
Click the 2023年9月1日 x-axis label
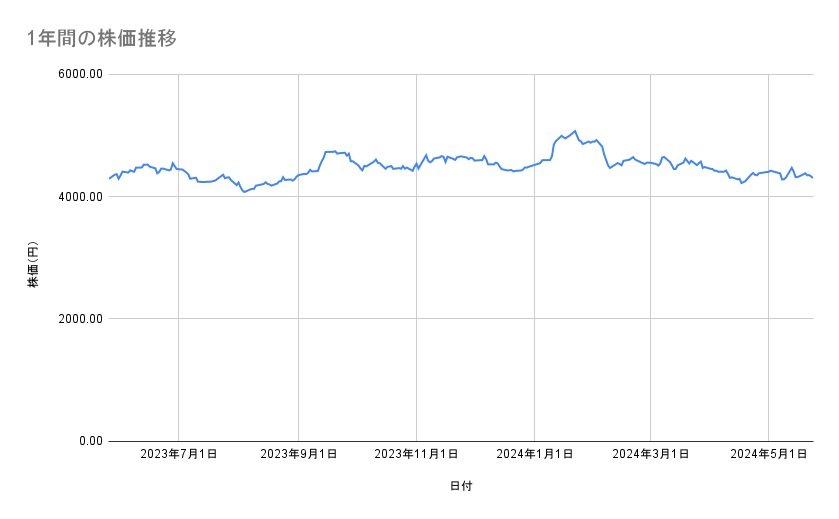[298, 455]
